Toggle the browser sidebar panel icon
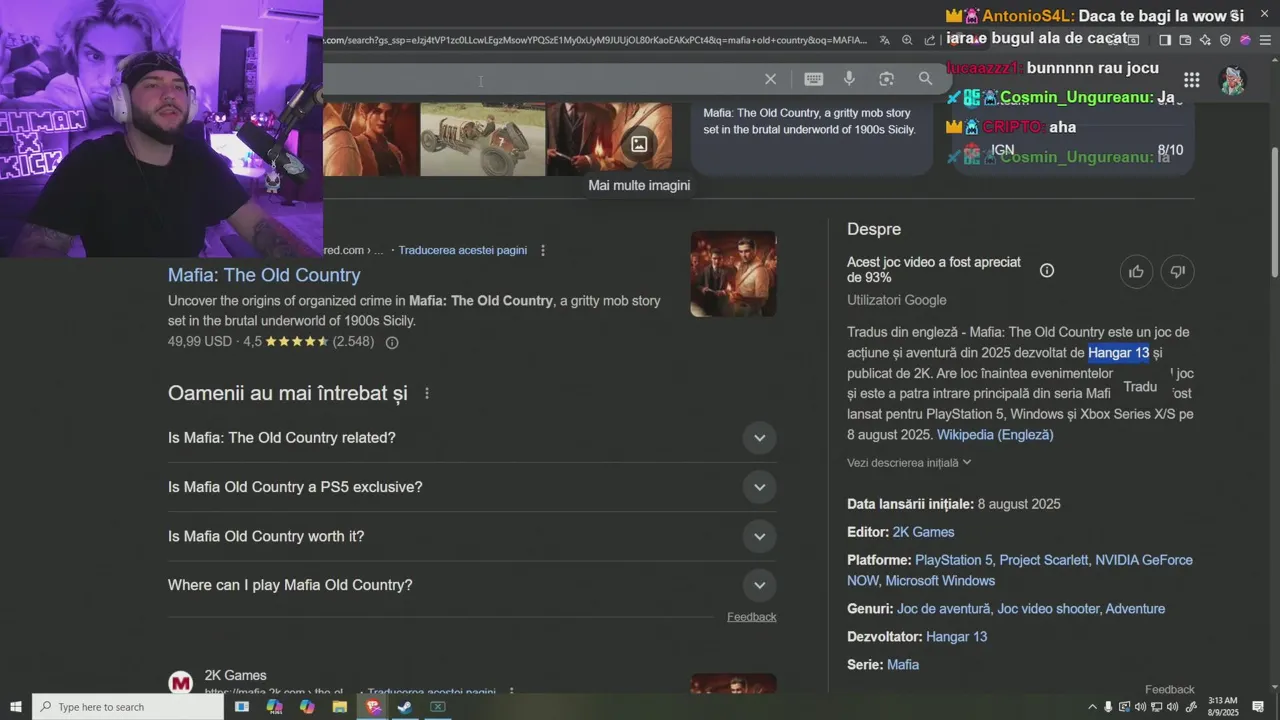Screen dimensions: 1280x720 pyautogui.click(x=1164, y=40)
